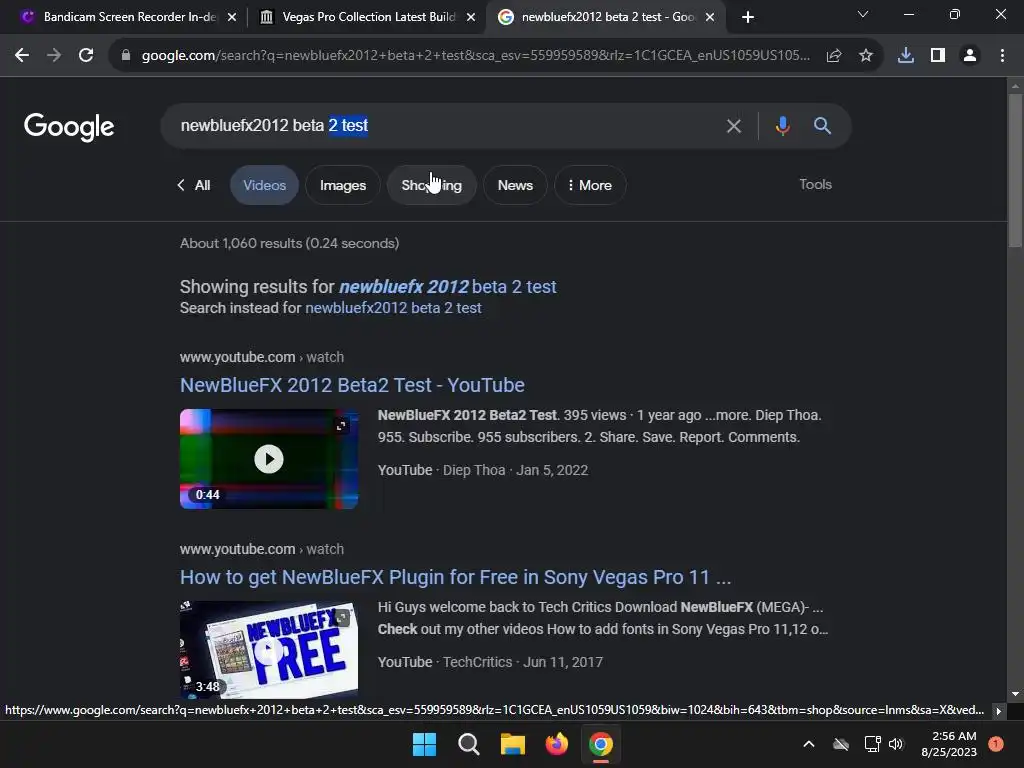Select the Videos filter chip
Image resolution: width=1024 pixels, height=768 pixels.
click(x=264, y=185)
